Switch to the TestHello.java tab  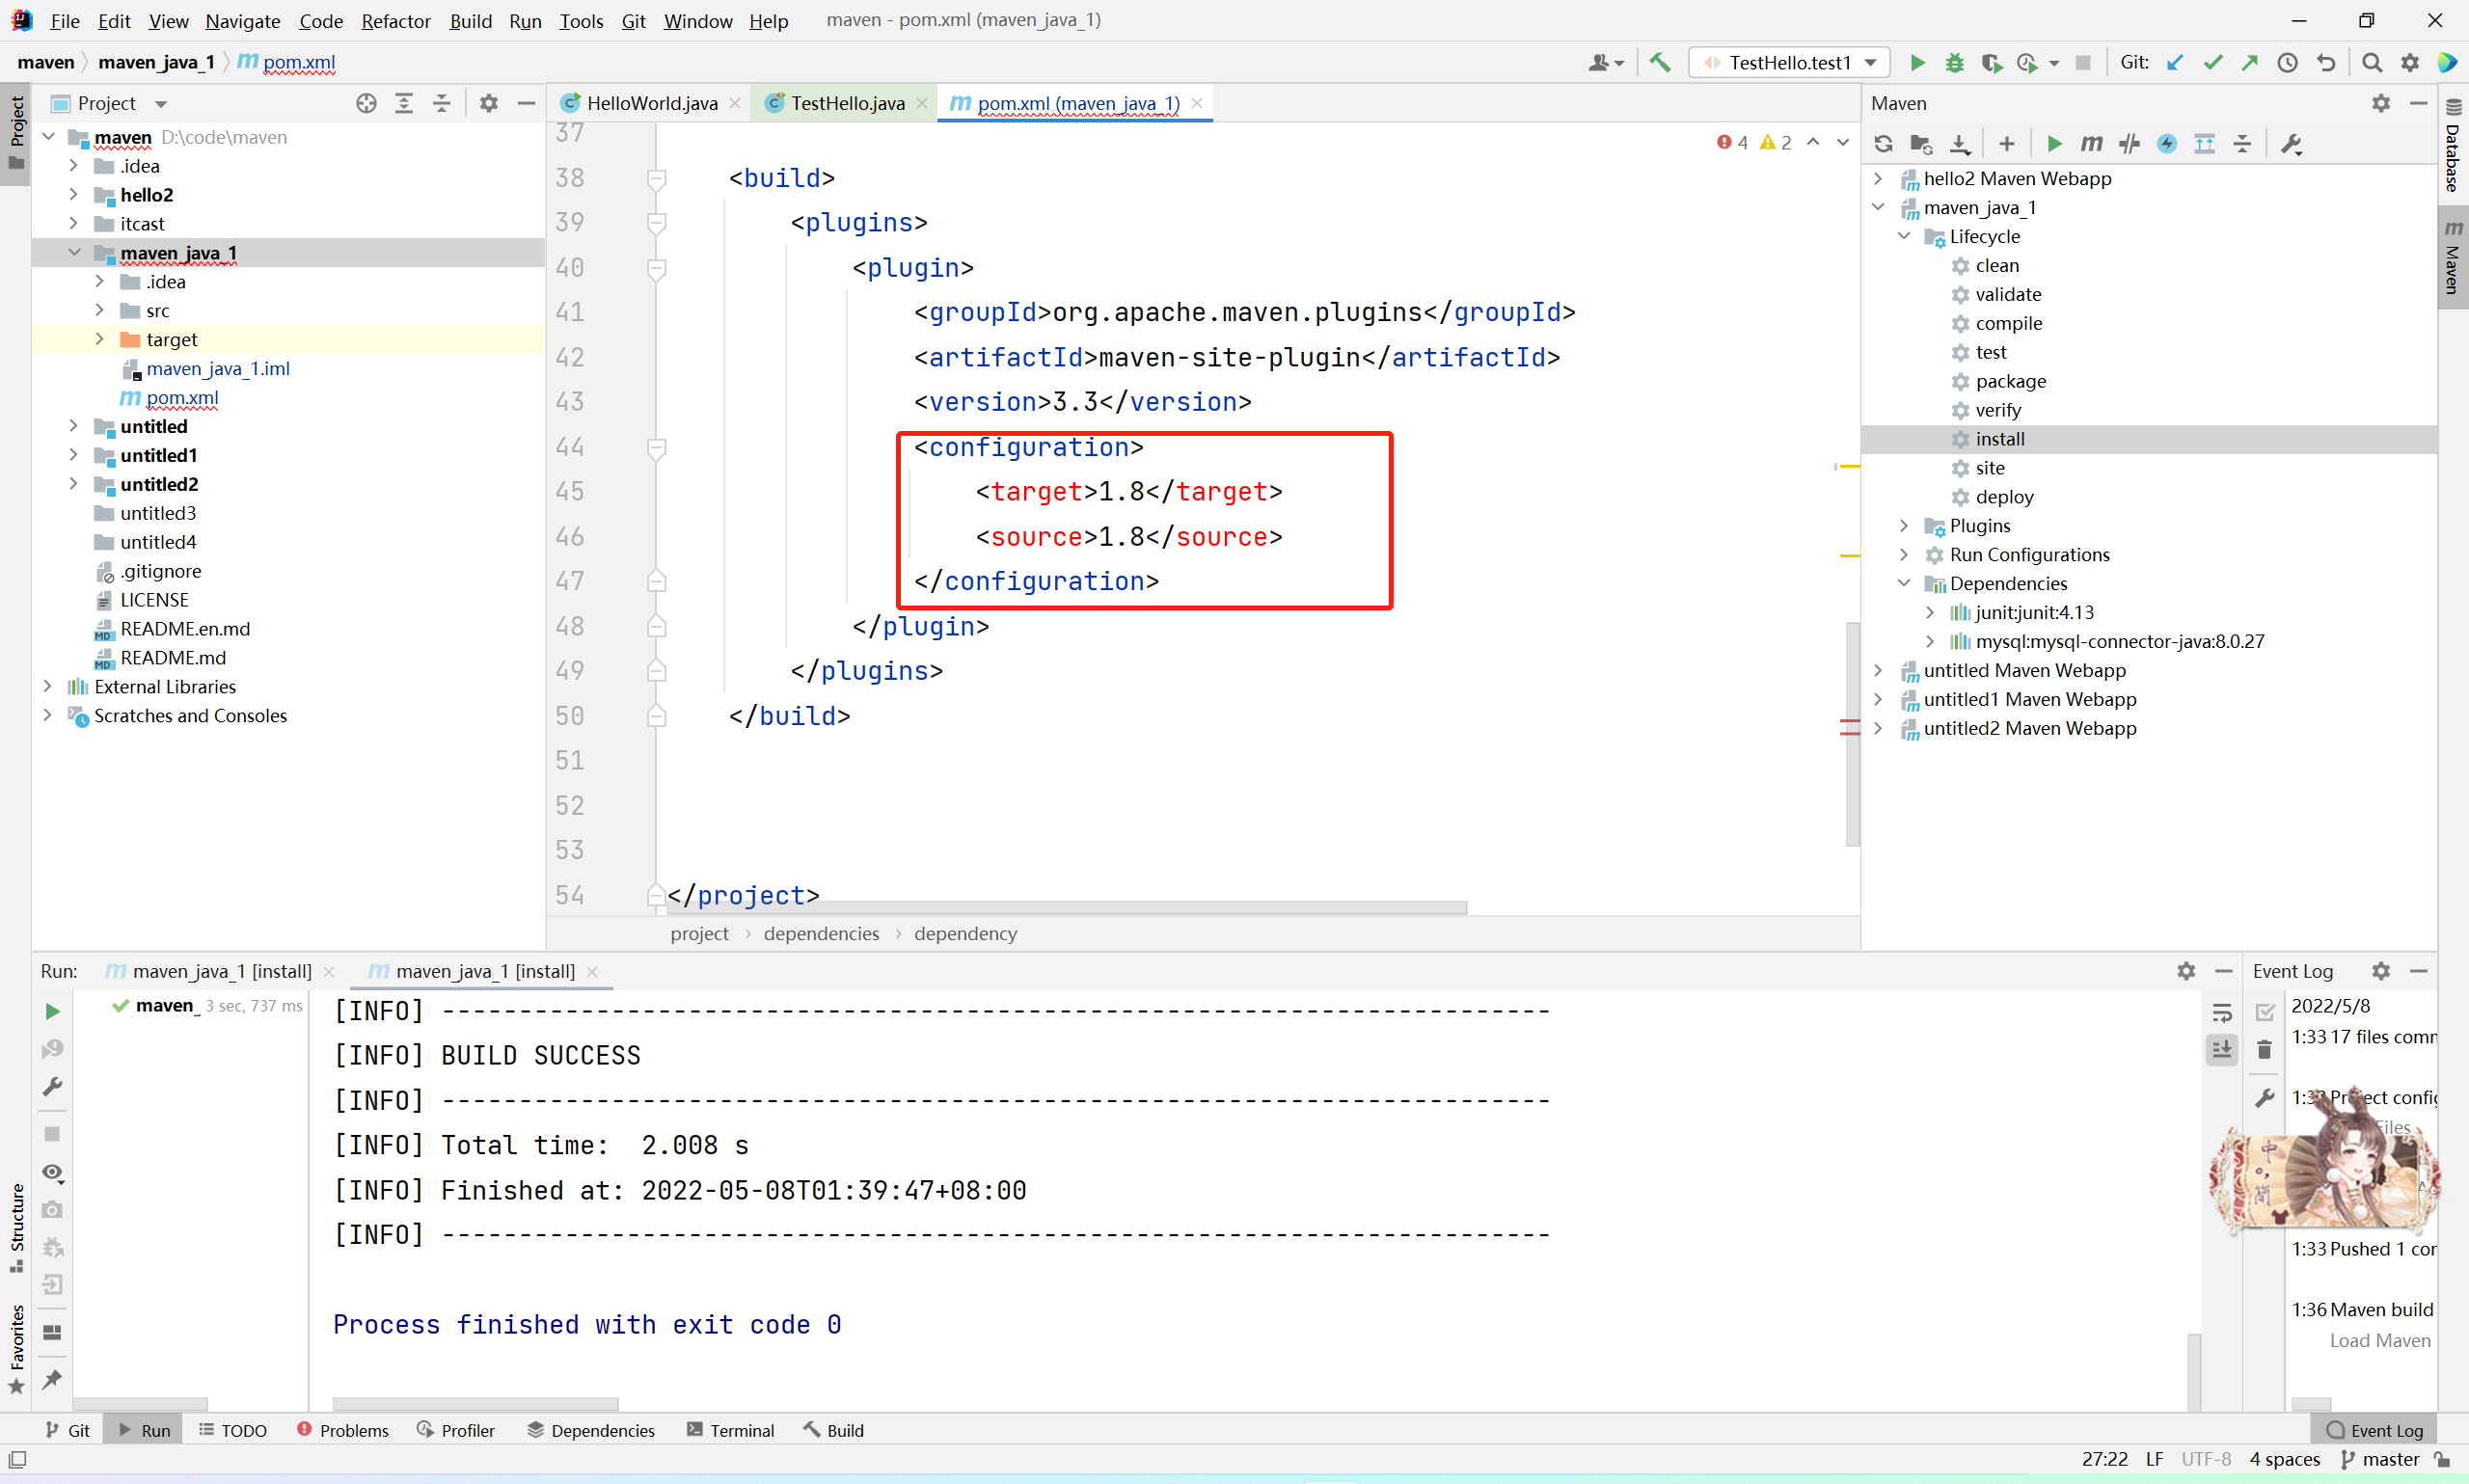[846, 103]
